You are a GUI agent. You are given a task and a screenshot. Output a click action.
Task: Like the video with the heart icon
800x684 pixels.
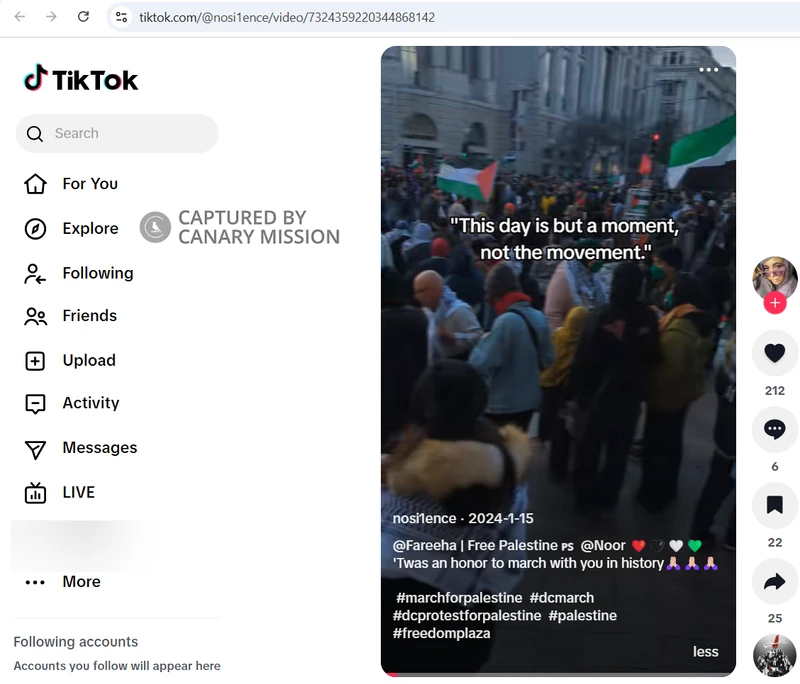tap(774, 353)
